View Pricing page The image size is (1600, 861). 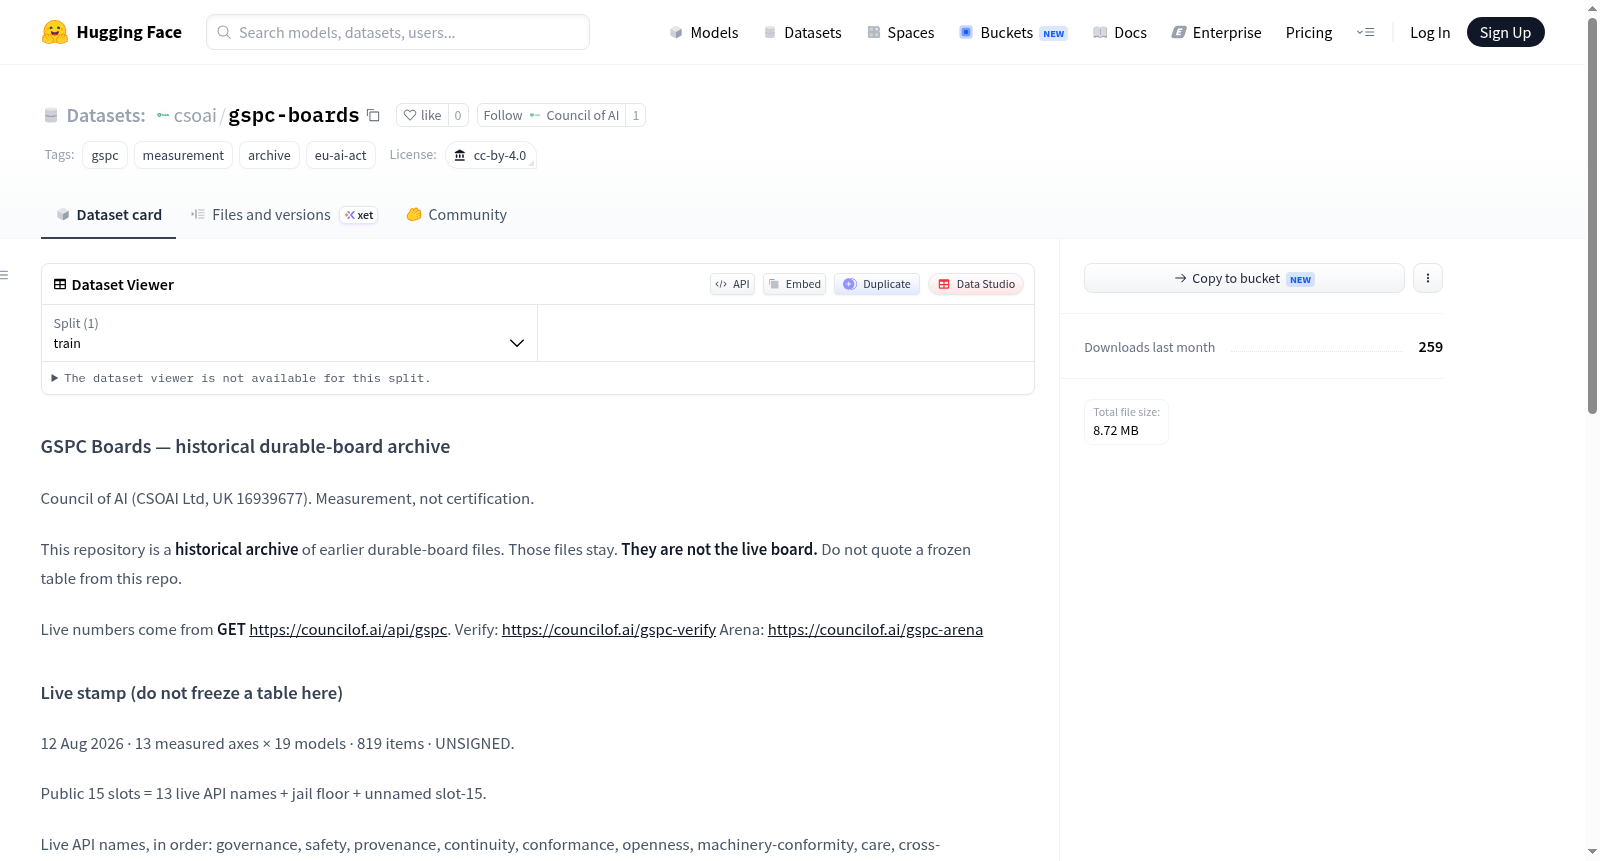[1309, 32]
